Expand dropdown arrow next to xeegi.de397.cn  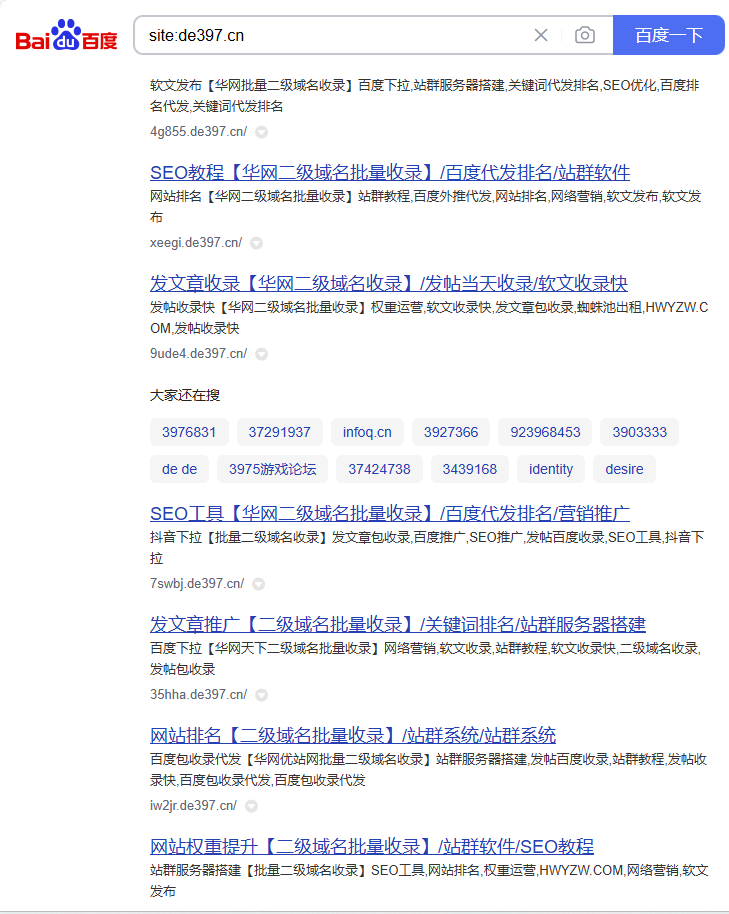256,243
